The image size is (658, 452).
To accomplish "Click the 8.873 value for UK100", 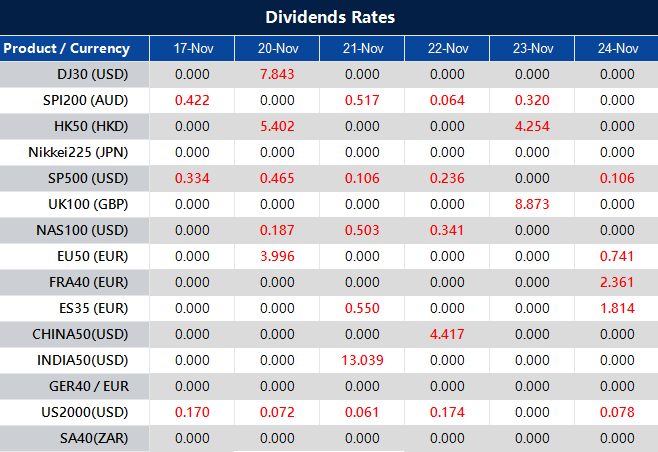I will click(532, 204).
